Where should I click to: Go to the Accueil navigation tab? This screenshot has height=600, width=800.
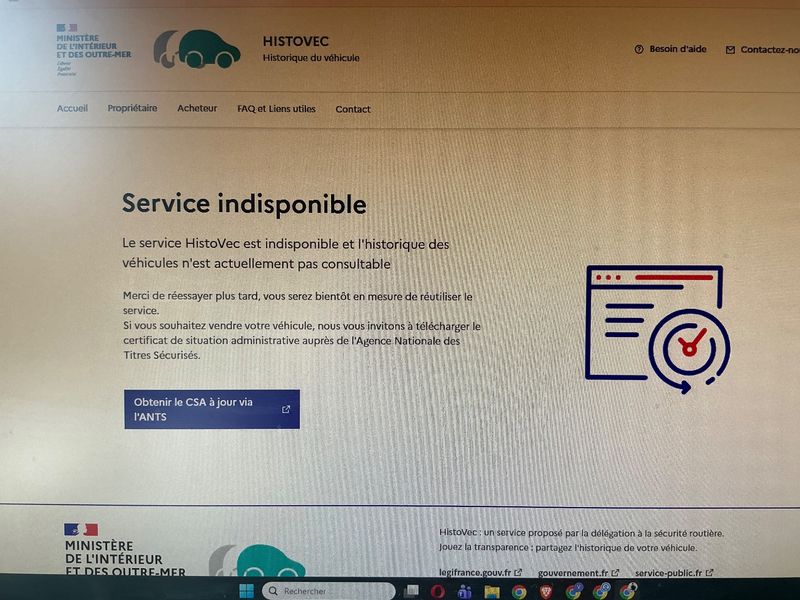point(72,108)
